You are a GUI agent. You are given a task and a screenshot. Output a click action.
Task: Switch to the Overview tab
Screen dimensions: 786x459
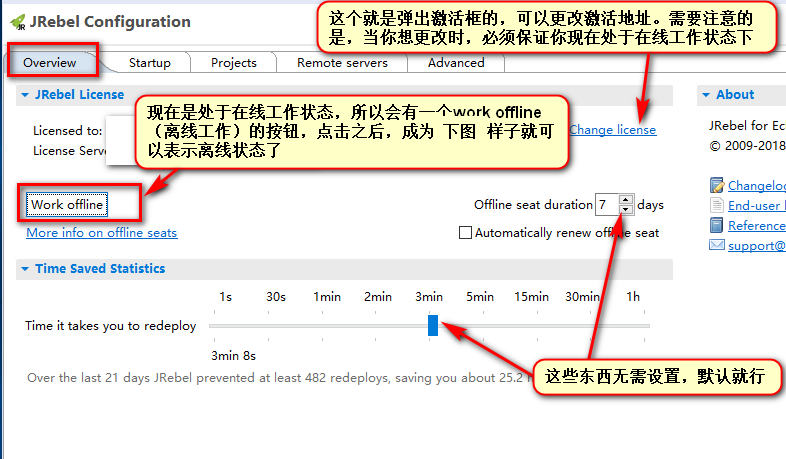pos(50,63)
